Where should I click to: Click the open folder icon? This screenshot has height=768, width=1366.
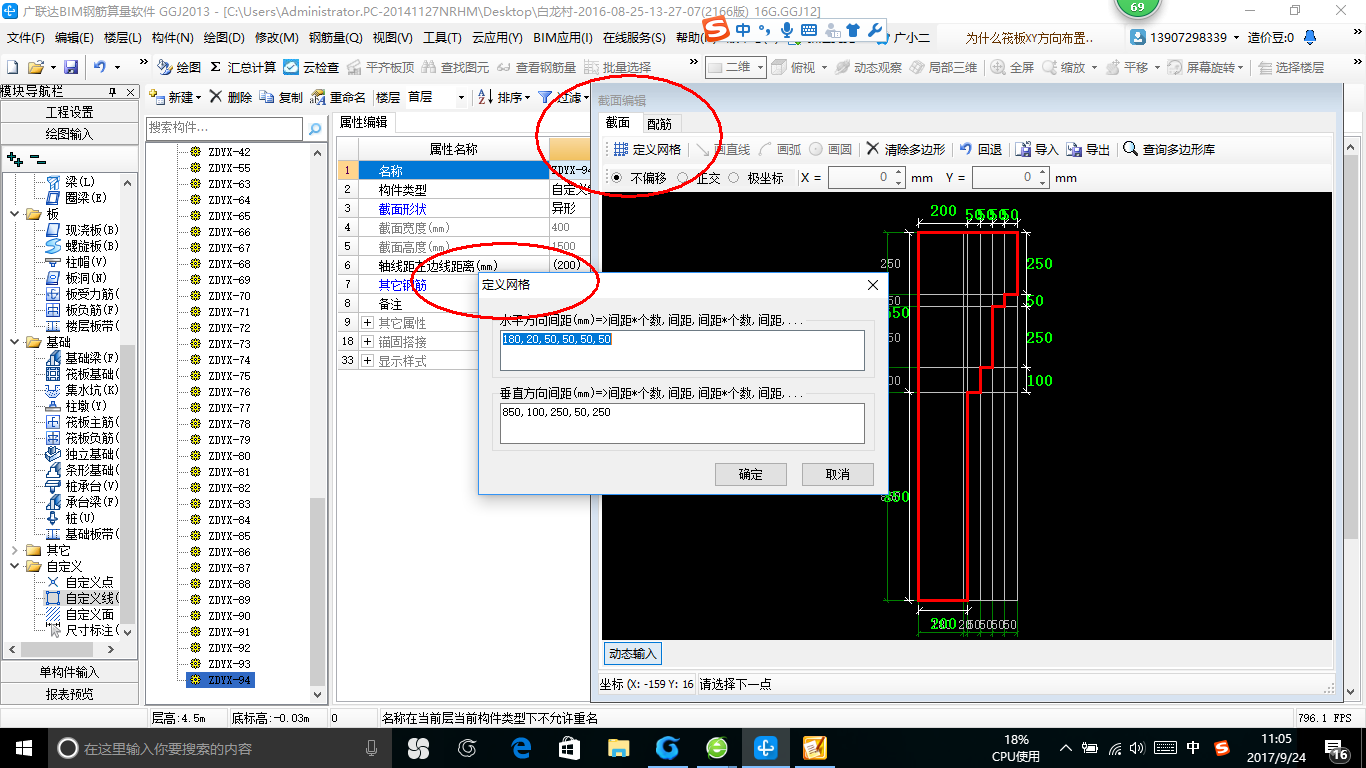tap(36, 67)
